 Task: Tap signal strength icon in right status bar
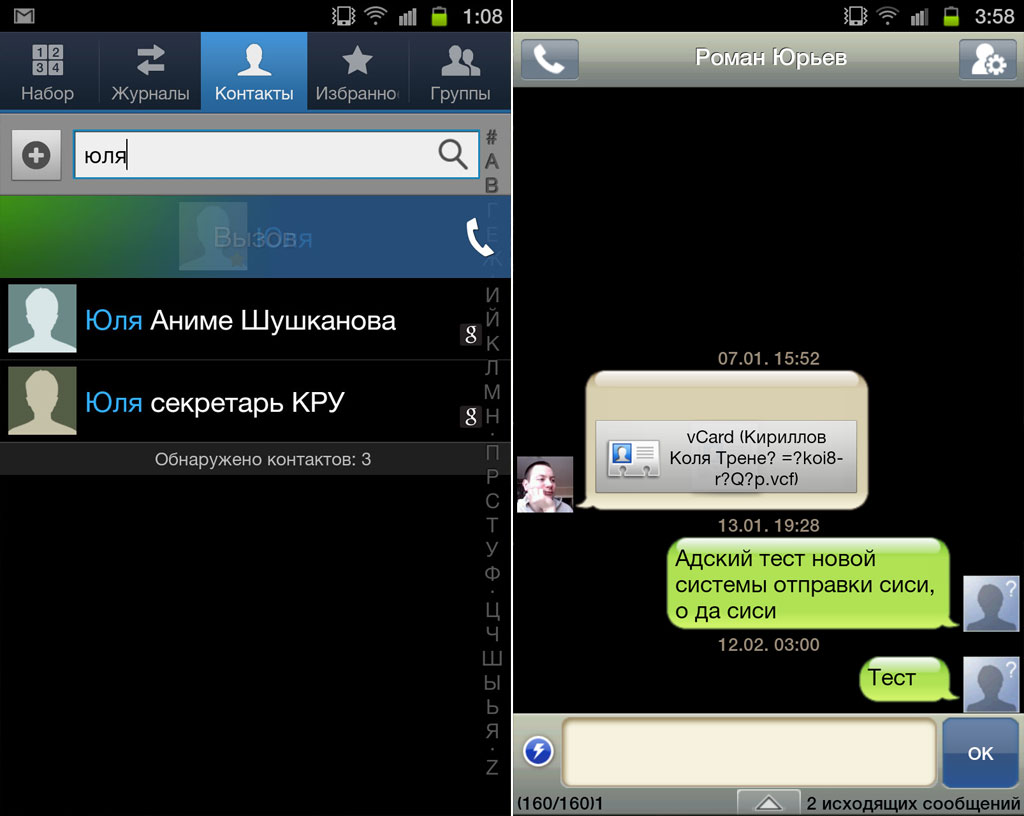pyautogui.click(x=920, y=16)
